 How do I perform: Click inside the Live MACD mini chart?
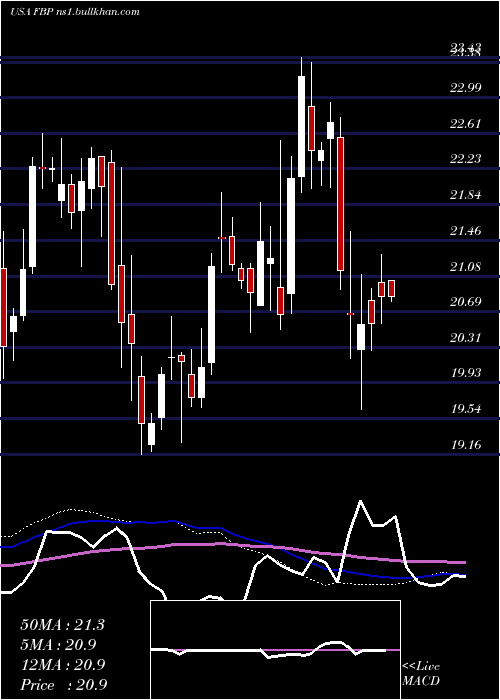pos(275,650)
